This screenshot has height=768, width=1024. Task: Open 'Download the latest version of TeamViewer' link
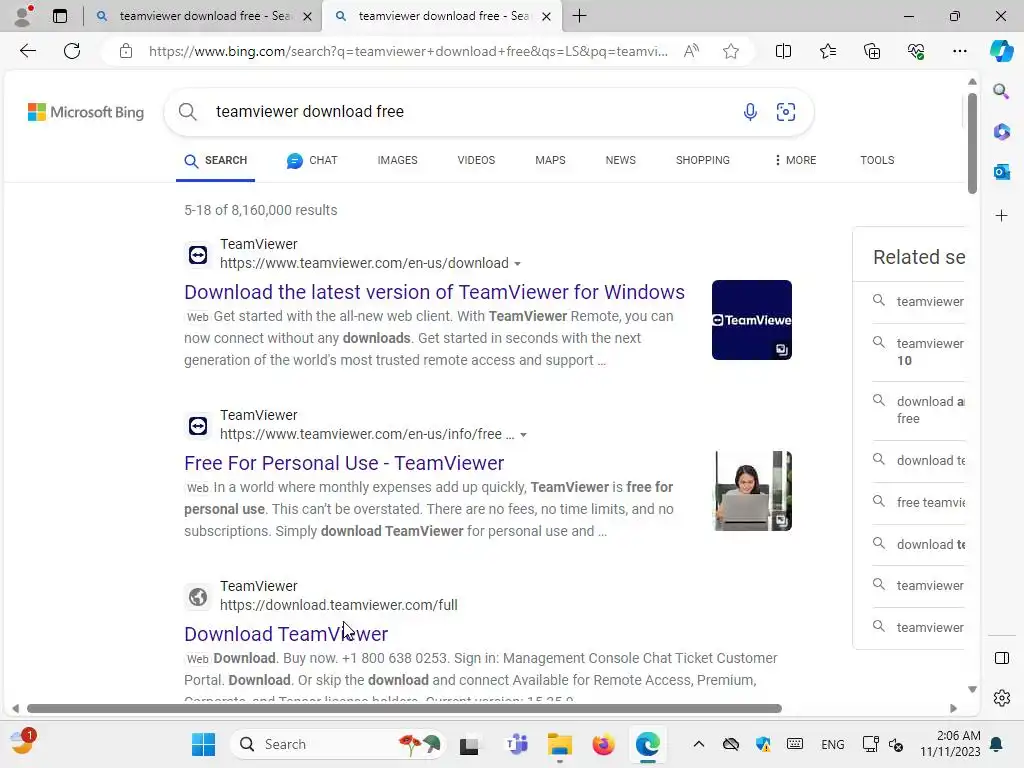click(434, 292)
